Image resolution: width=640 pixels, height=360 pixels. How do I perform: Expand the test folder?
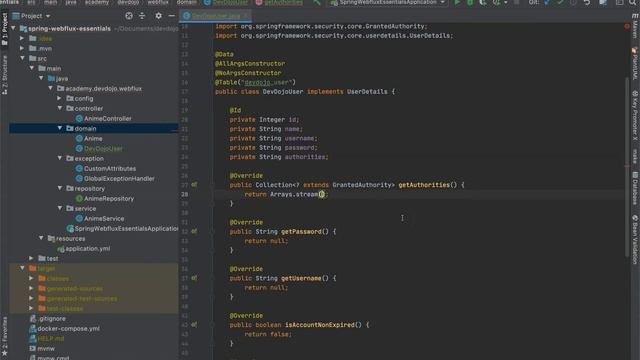click(x=31, y=258)
